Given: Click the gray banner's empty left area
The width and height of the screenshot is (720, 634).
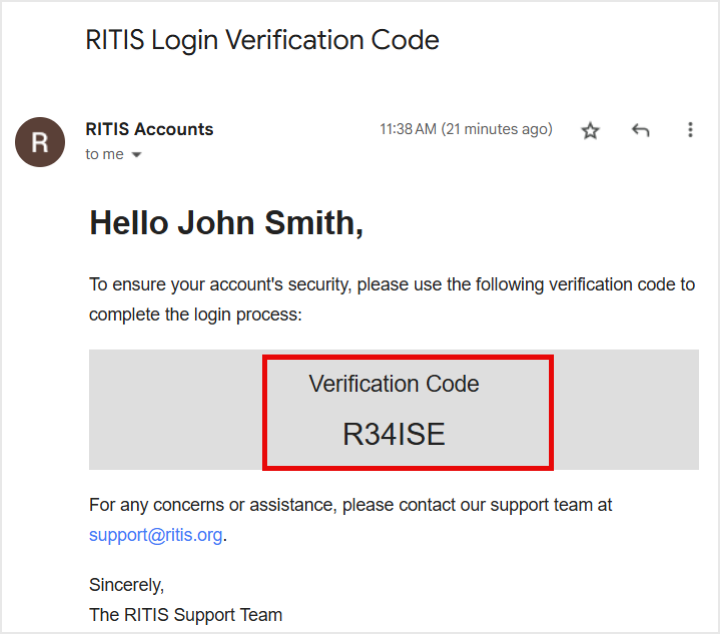Looking at the screenshot, I should point(175,410).
